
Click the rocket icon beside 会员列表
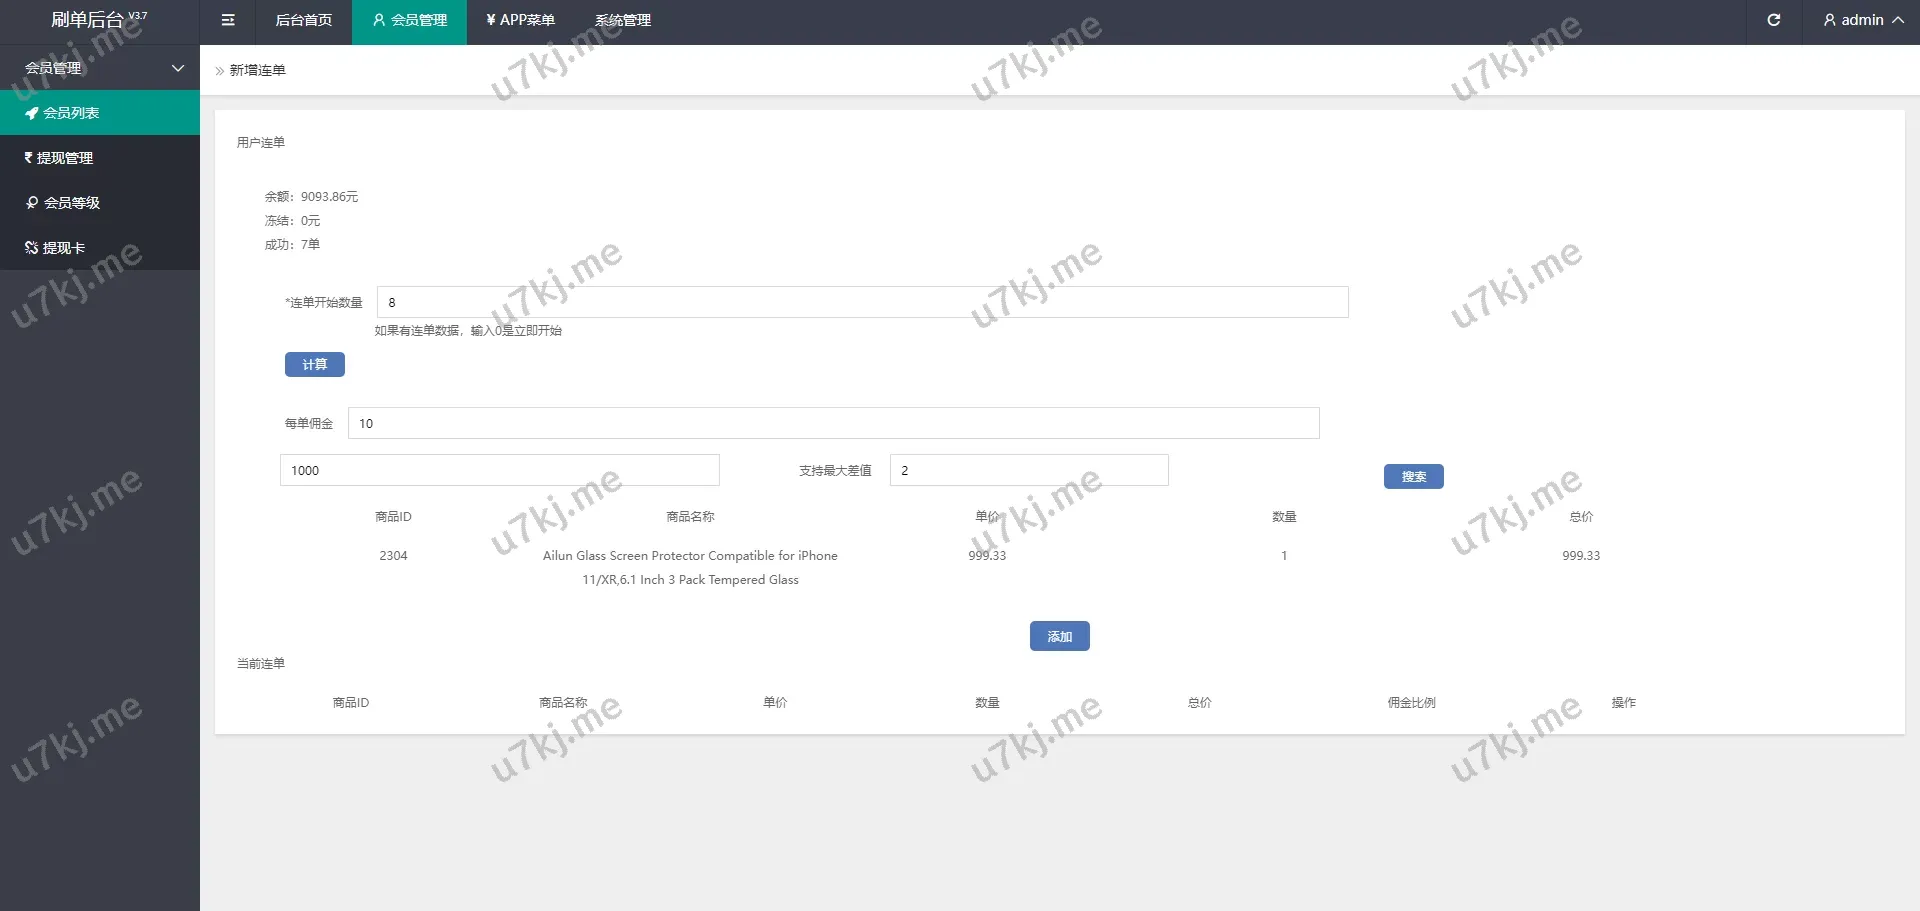click(31, 113)
